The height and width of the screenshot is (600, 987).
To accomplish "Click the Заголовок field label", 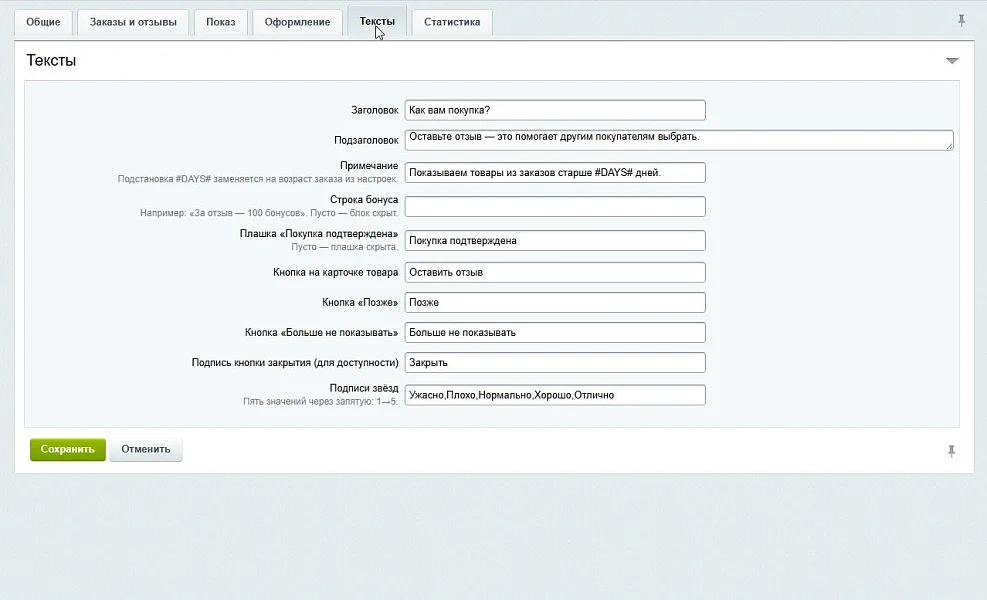I will click(x=375, y=110).
